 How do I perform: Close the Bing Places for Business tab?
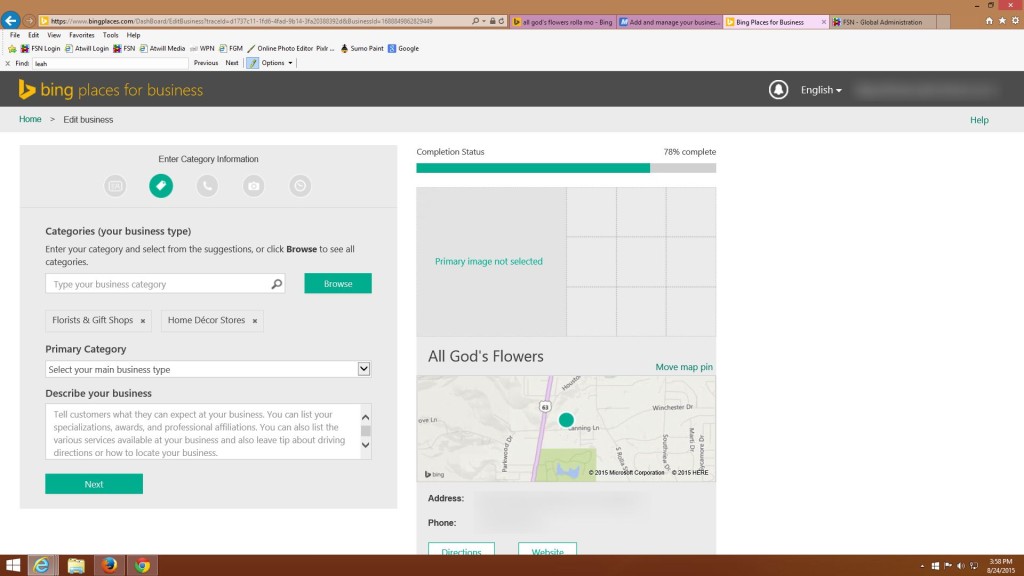[823, 22]
